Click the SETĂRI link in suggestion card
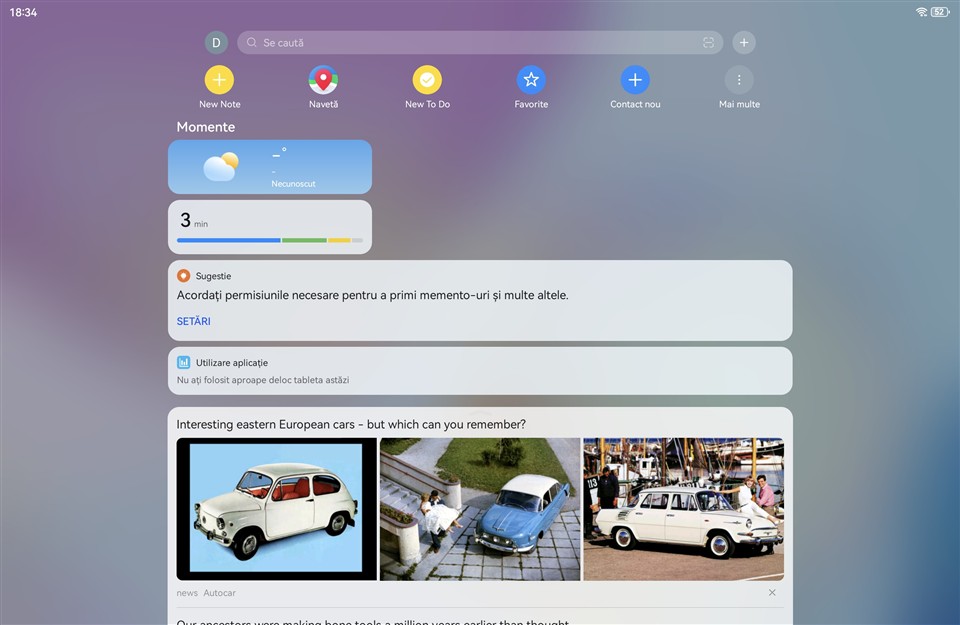The width and height of the screenshot is (960, 625). [x=193, y=321]
